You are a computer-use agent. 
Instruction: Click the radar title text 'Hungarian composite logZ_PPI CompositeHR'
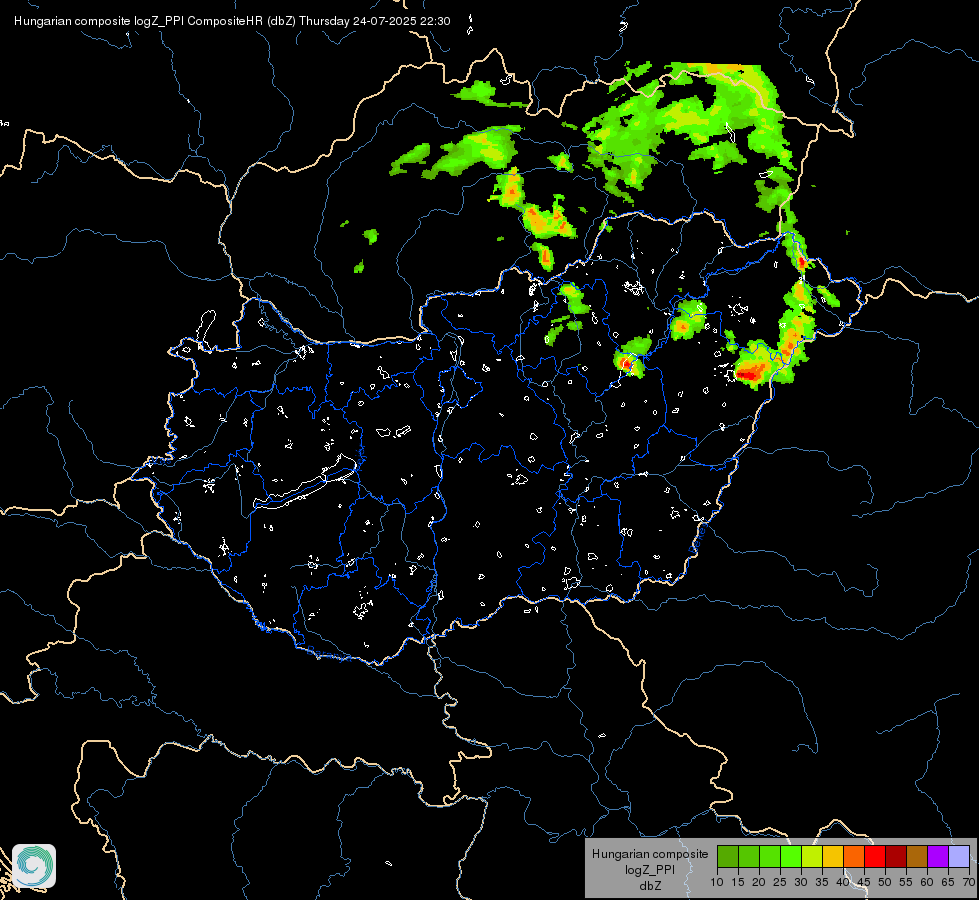coord(139,21)
